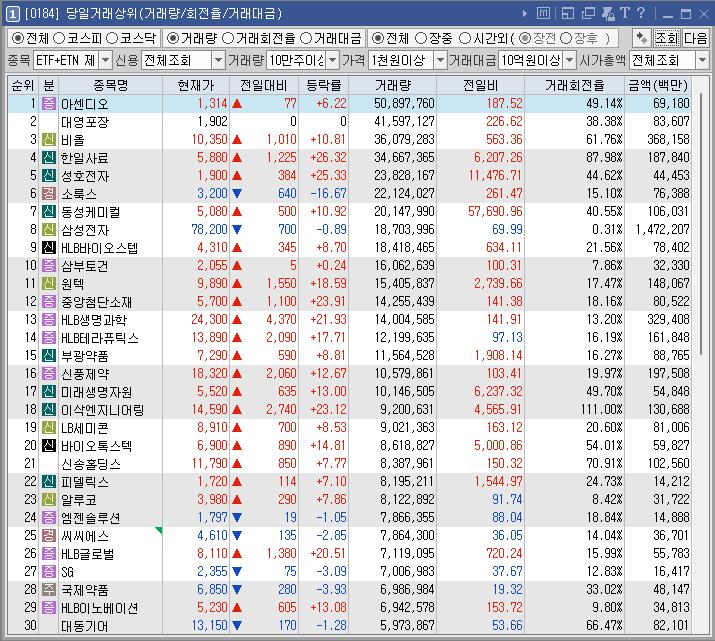This screenshot has height=641, width=715.
Task: Click the window number 1 icon in title bar
Action: pos(12,14)
